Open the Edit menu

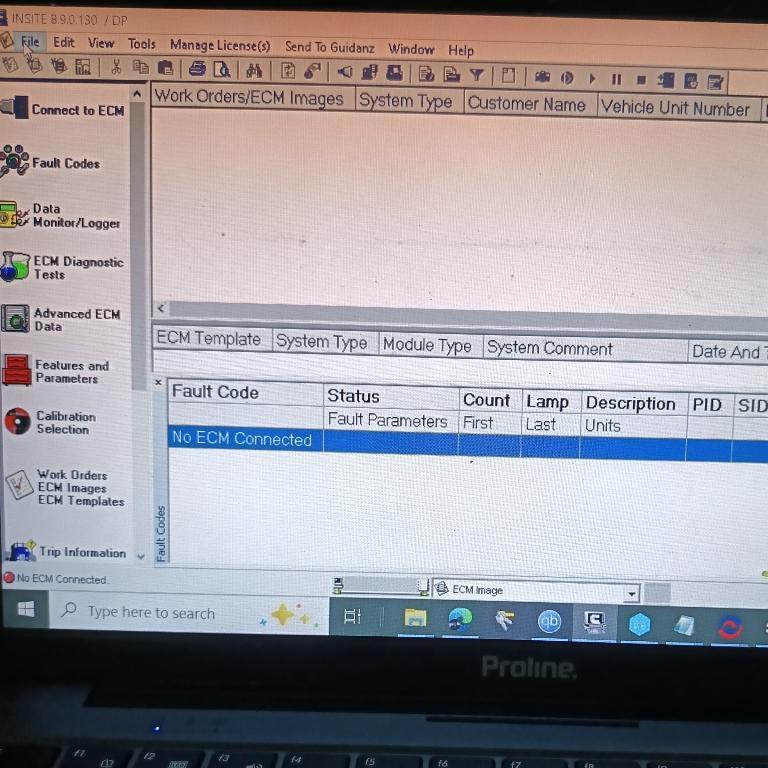tap(64, 43)
